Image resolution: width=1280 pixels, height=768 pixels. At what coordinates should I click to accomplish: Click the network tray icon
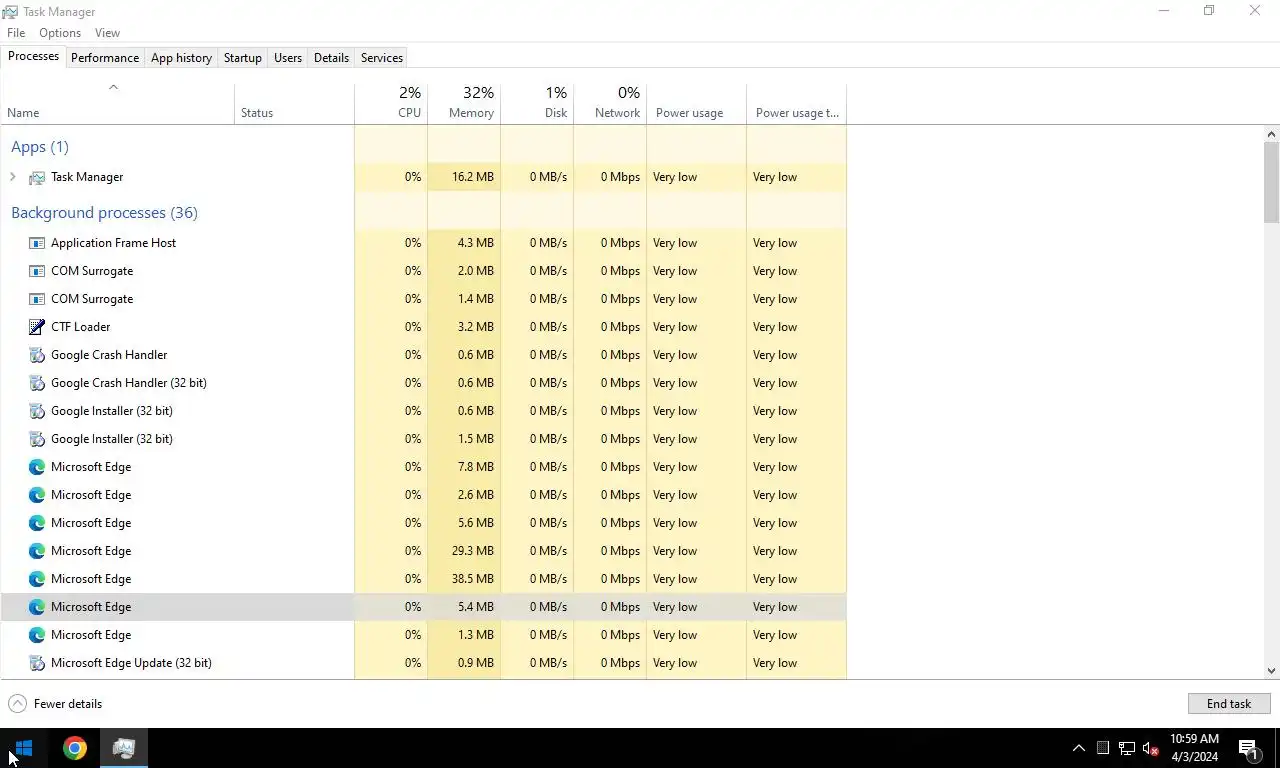(x=1127, y=748)
